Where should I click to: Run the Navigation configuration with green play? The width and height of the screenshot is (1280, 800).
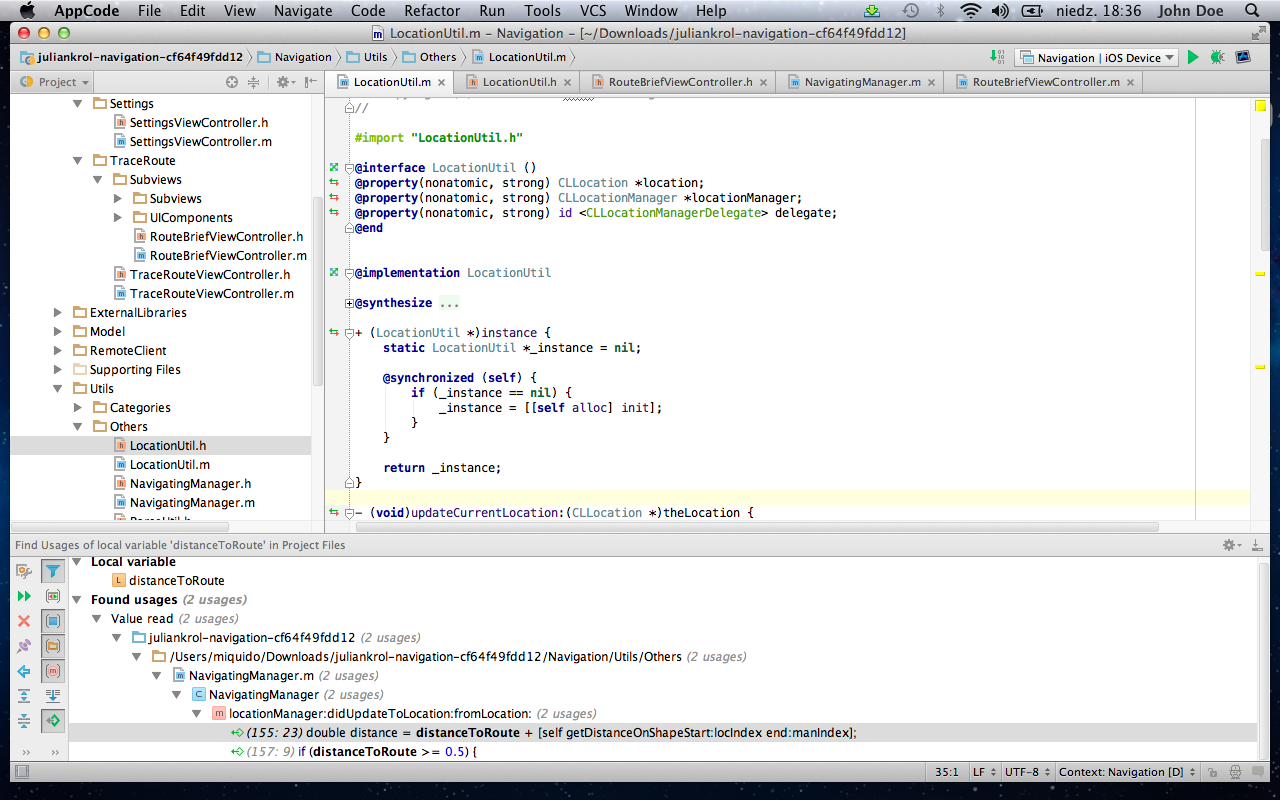[x=1193, y=58]
